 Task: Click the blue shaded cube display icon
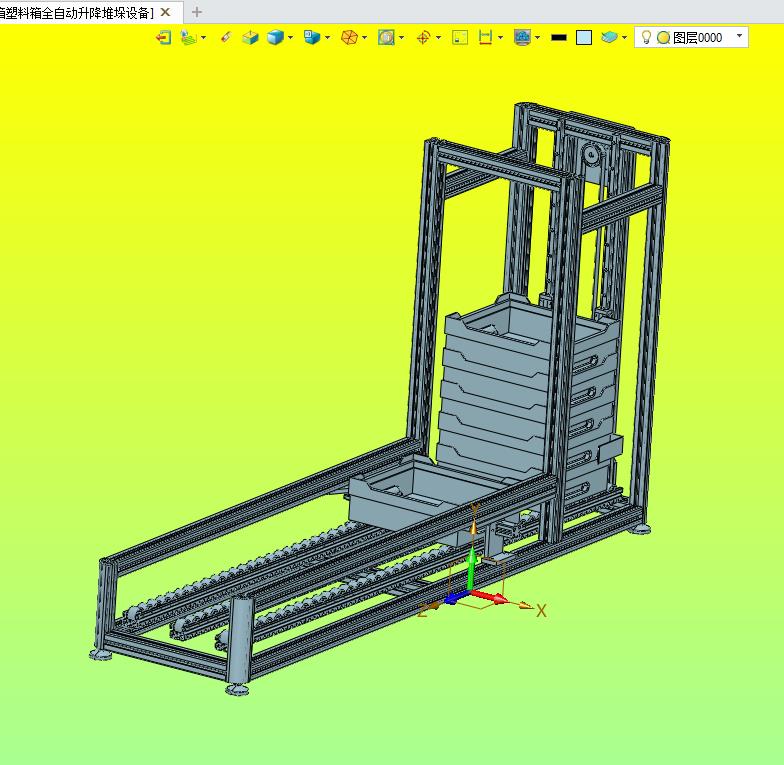[x=275, y=38]
